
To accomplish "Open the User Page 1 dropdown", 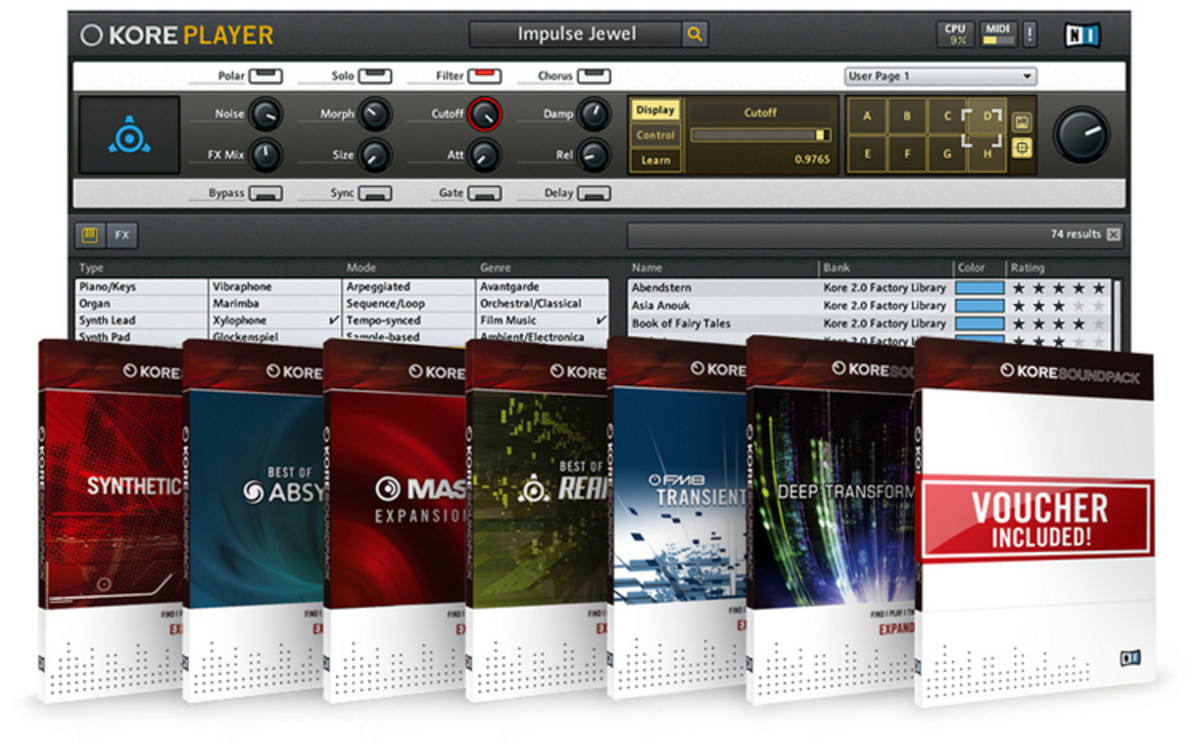I will 940,77.
